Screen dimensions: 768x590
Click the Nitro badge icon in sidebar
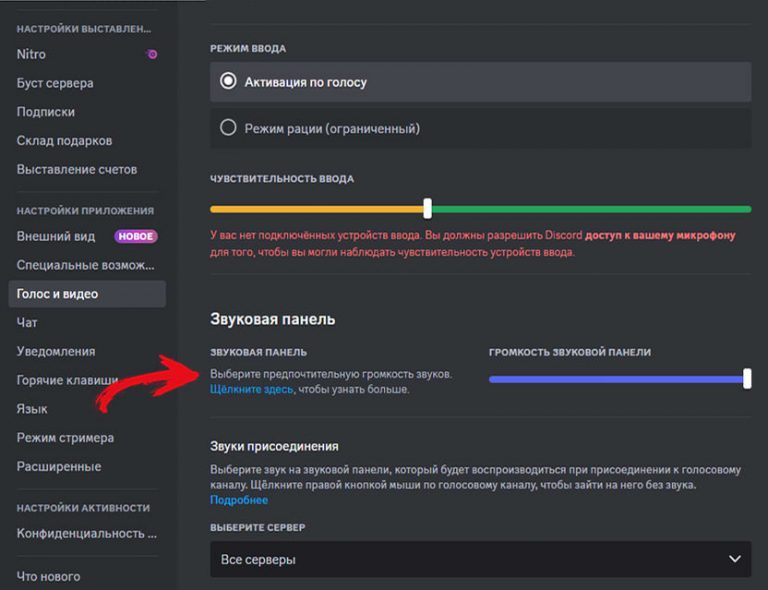click(152, 54)
